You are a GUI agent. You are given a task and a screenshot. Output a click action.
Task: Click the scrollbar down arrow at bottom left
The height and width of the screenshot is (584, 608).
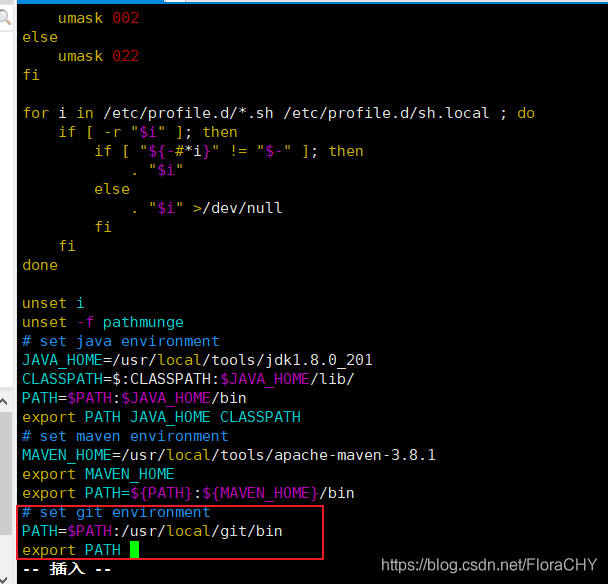click(x=3, y=580)
